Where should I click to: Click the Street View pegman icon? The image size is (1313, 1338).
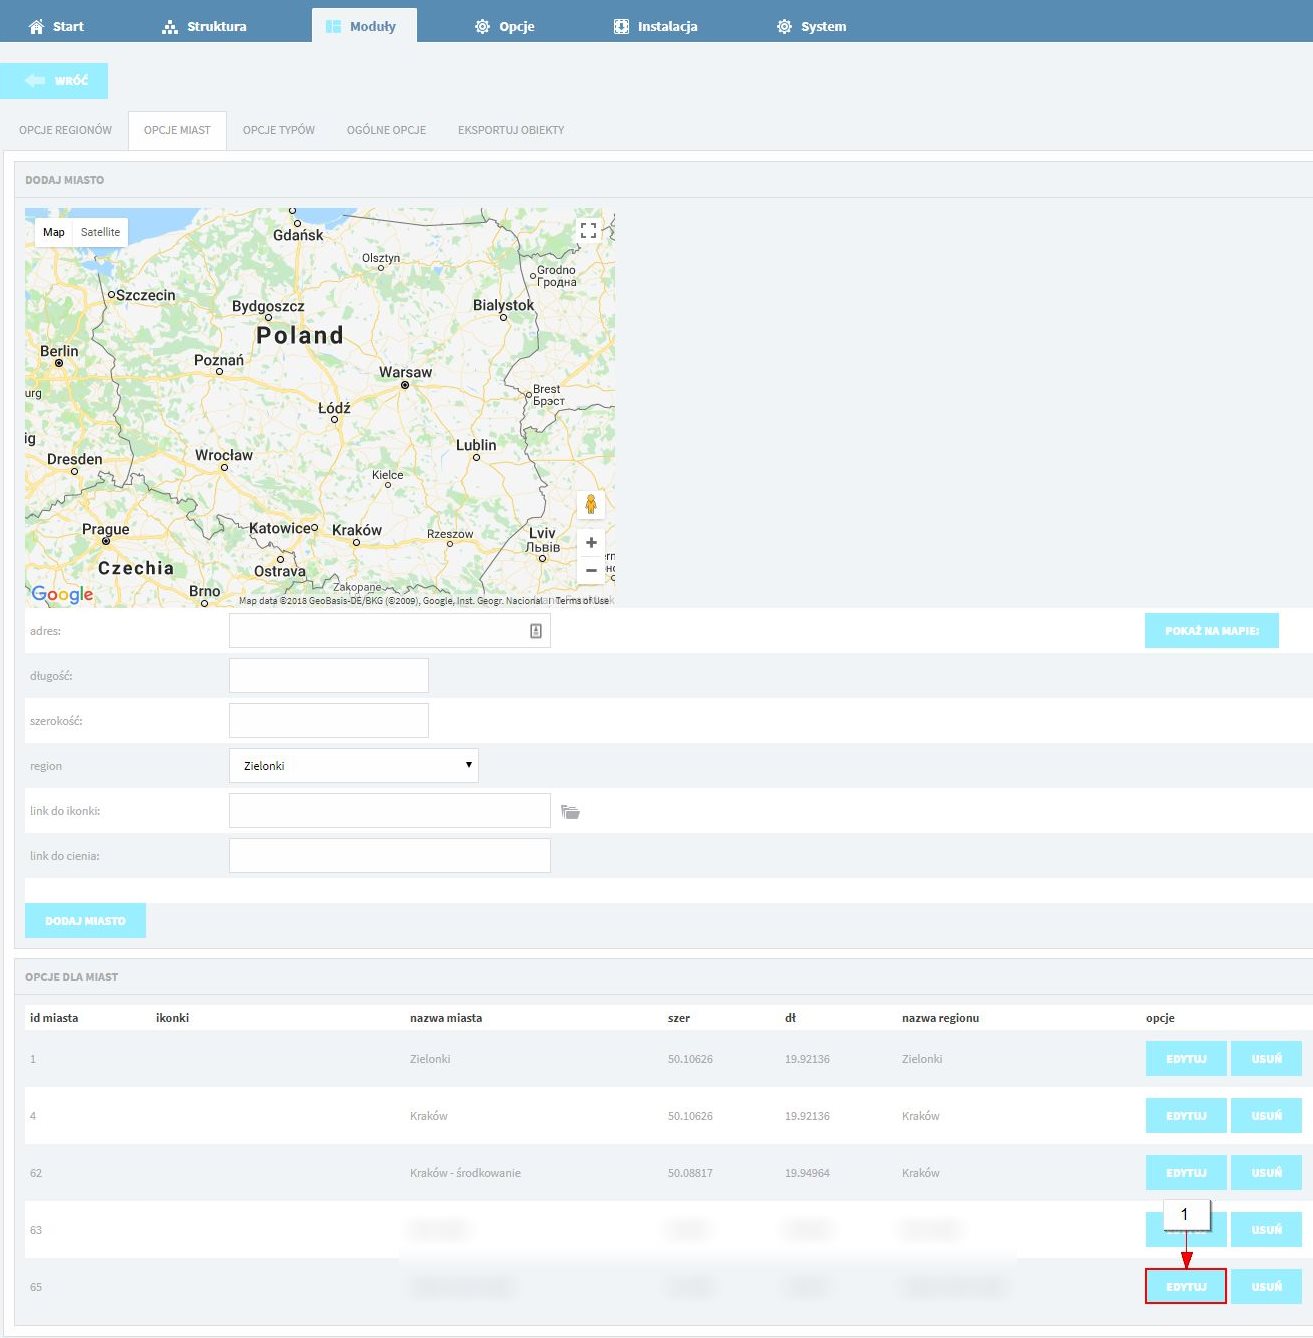click(x=591, y=504)
